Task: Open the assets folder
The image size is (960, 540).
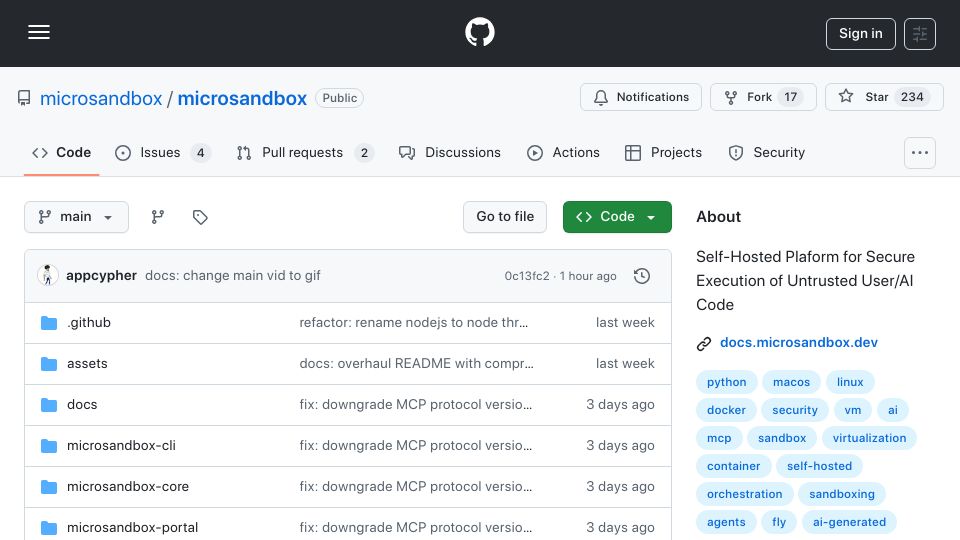Action: [87, 364]
